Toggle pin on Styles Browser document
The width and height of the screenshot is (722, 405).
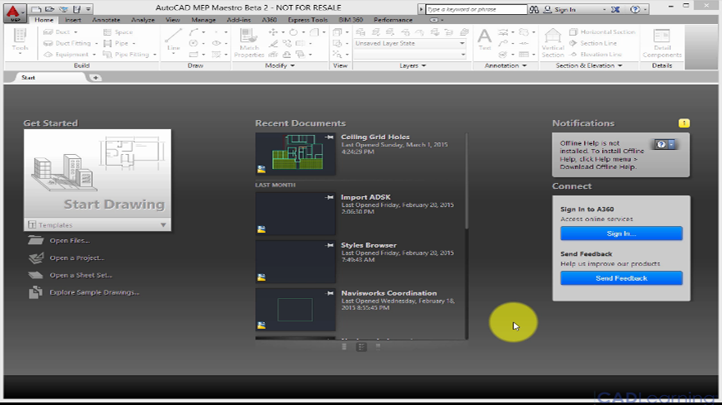point(329,245)
